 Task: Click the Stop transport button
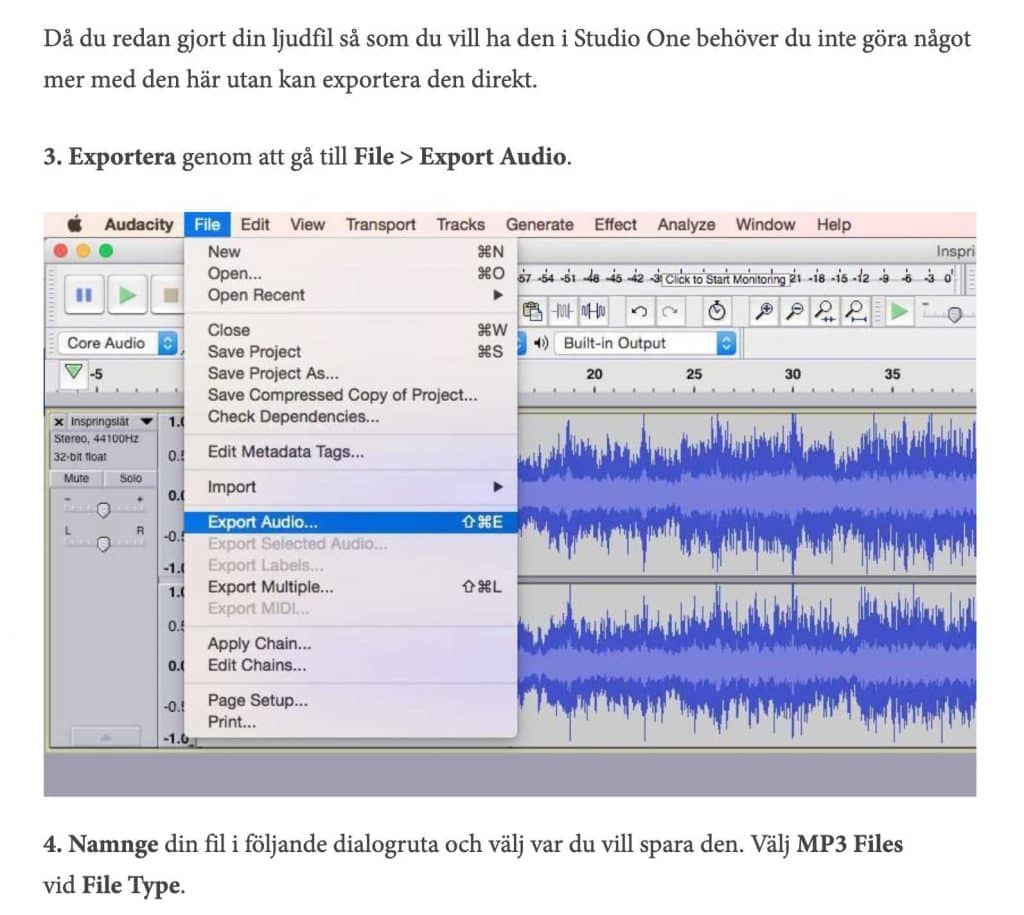click(168, 295)
